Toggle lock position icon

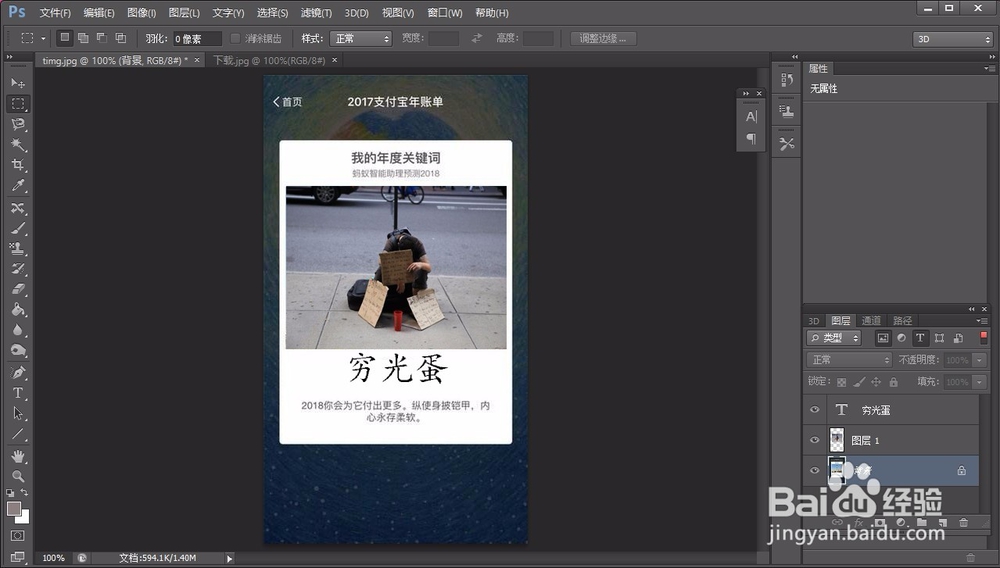point(876,382)
